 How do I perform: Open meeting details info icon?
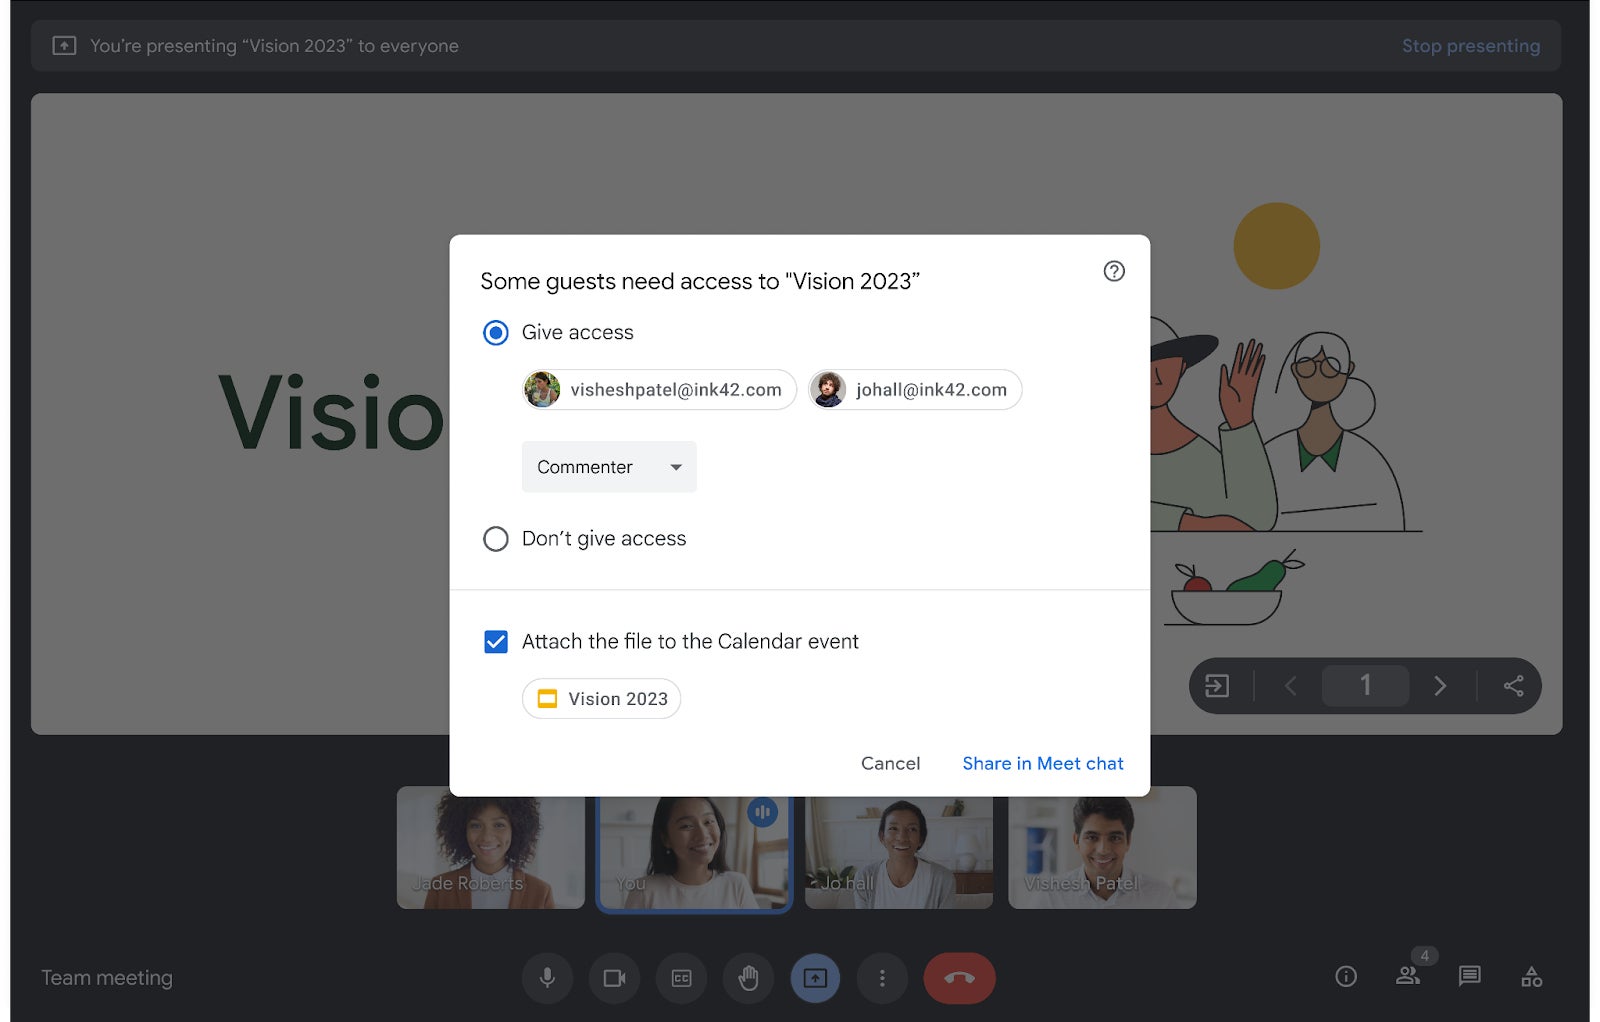[x=1346, y=976]
